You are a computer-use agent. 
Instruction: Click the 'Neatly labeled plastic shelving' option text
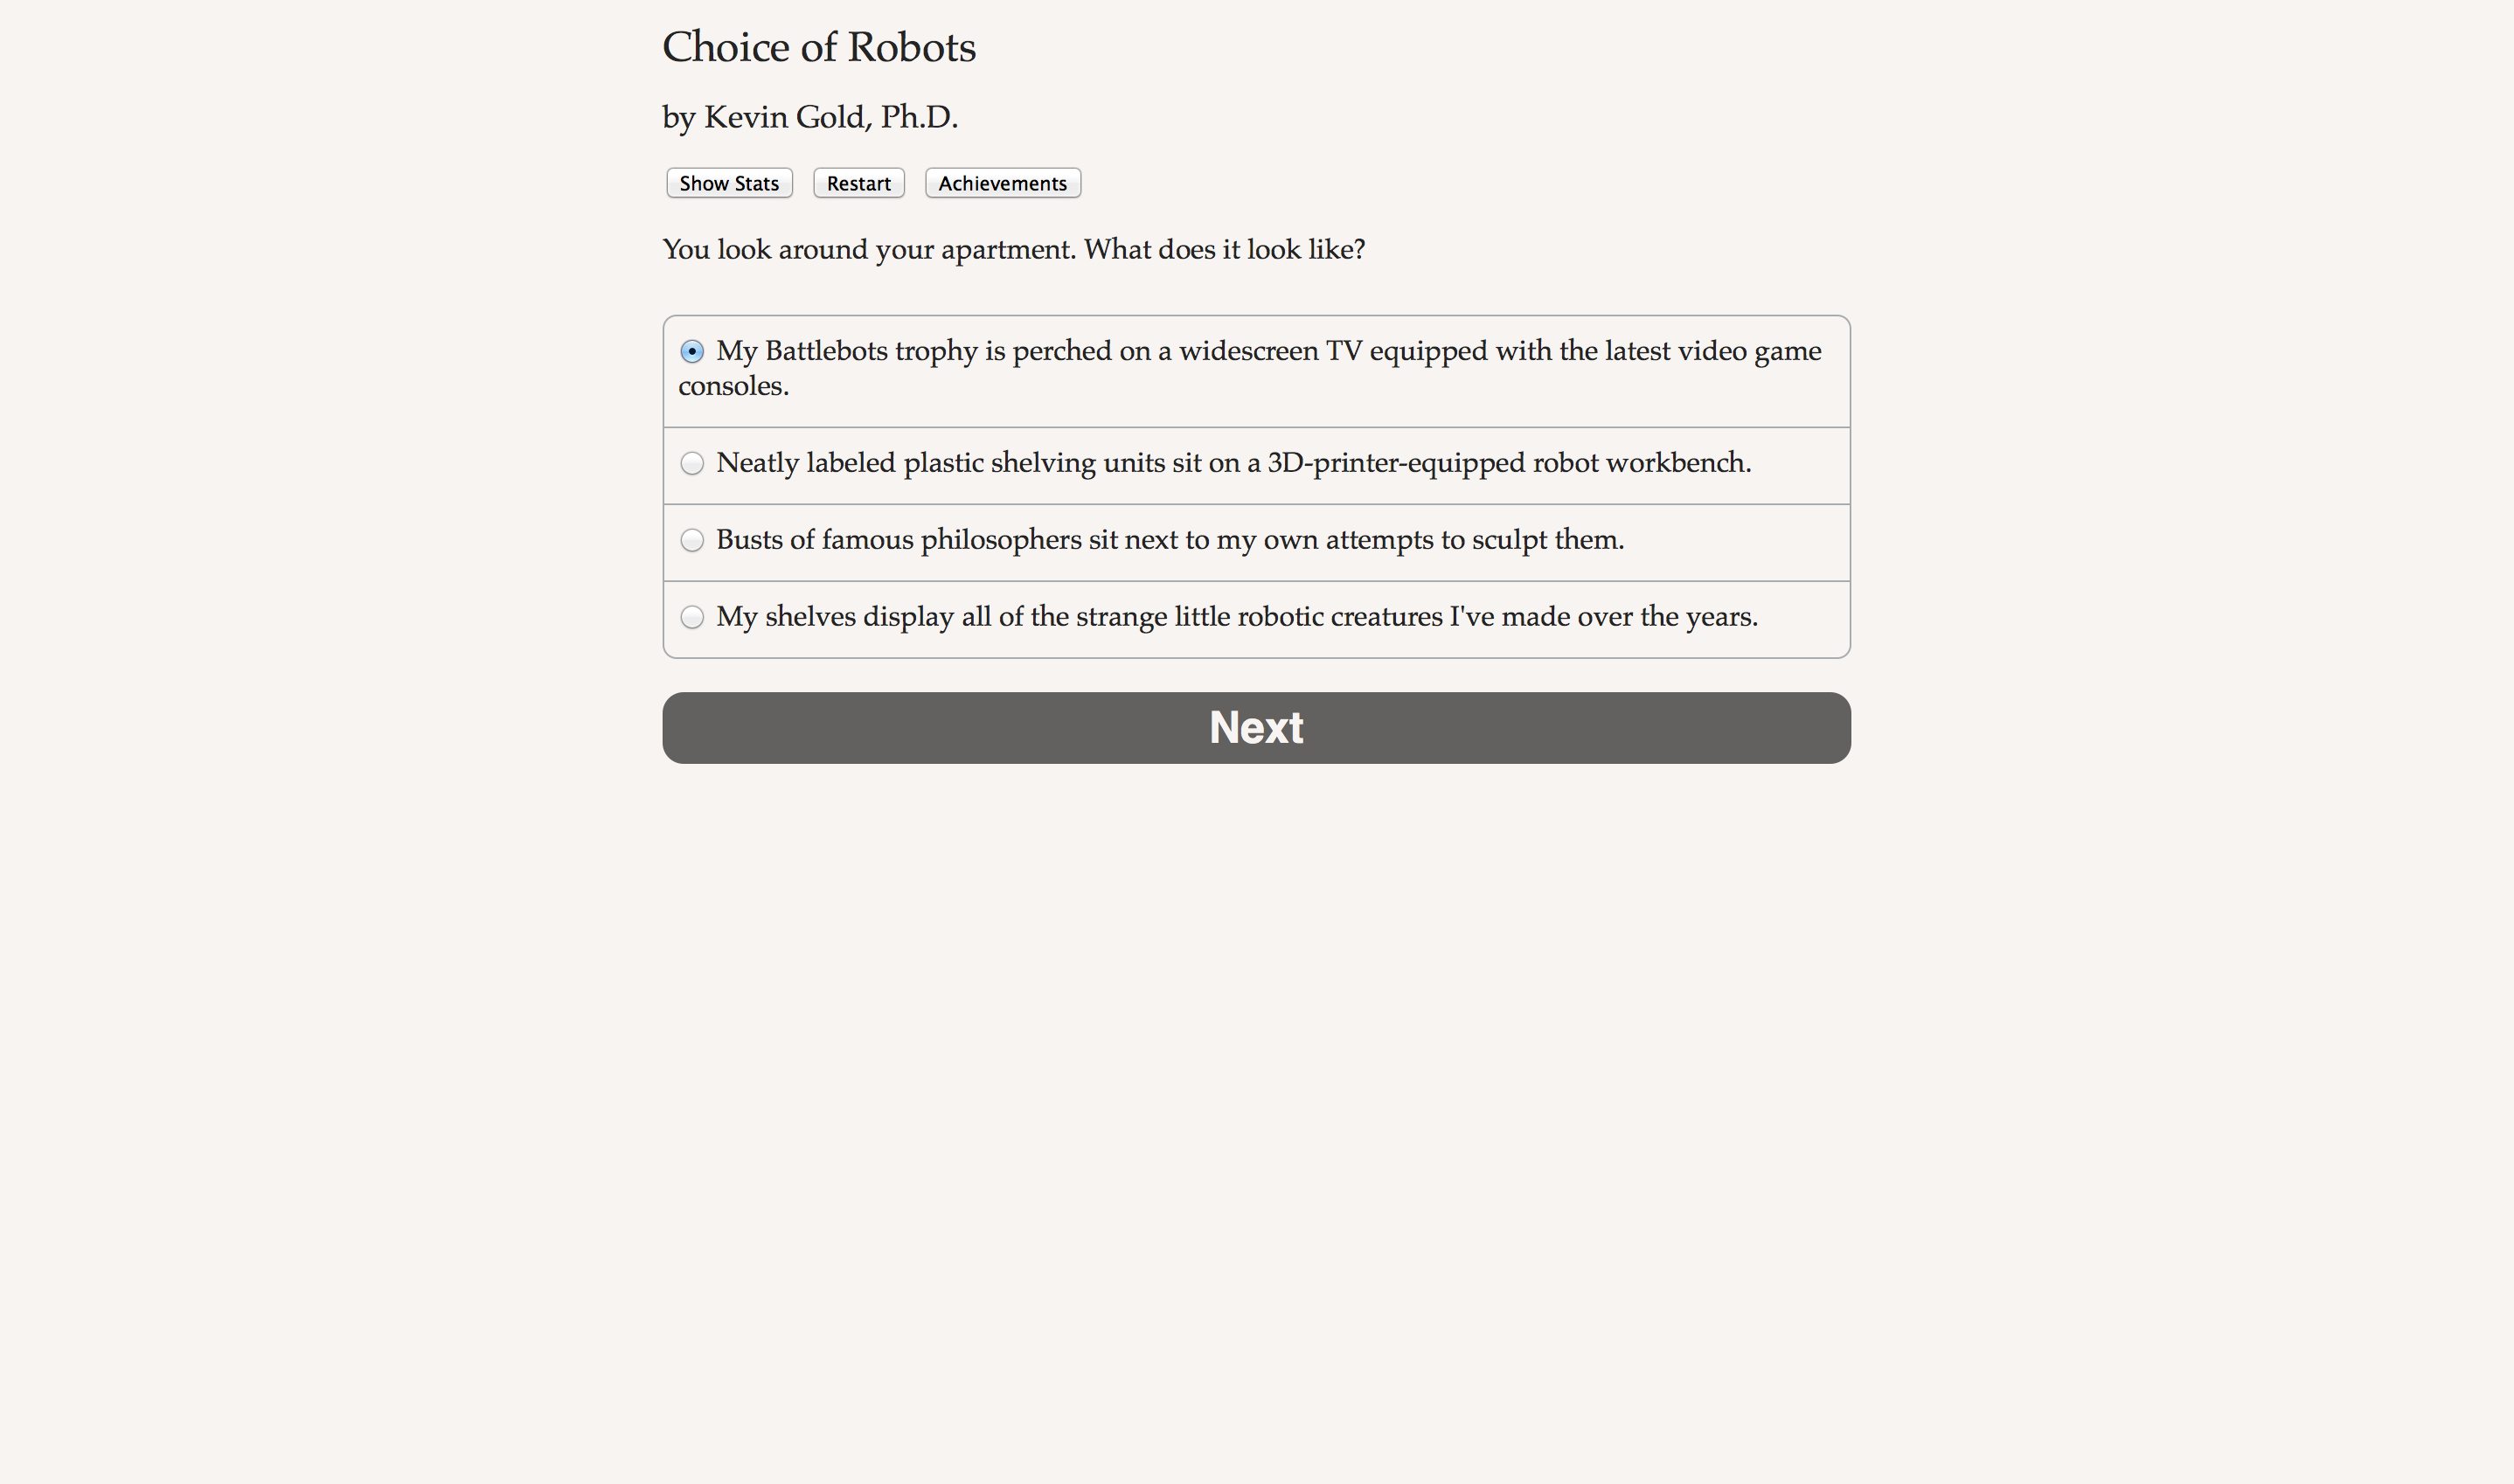1233,463
